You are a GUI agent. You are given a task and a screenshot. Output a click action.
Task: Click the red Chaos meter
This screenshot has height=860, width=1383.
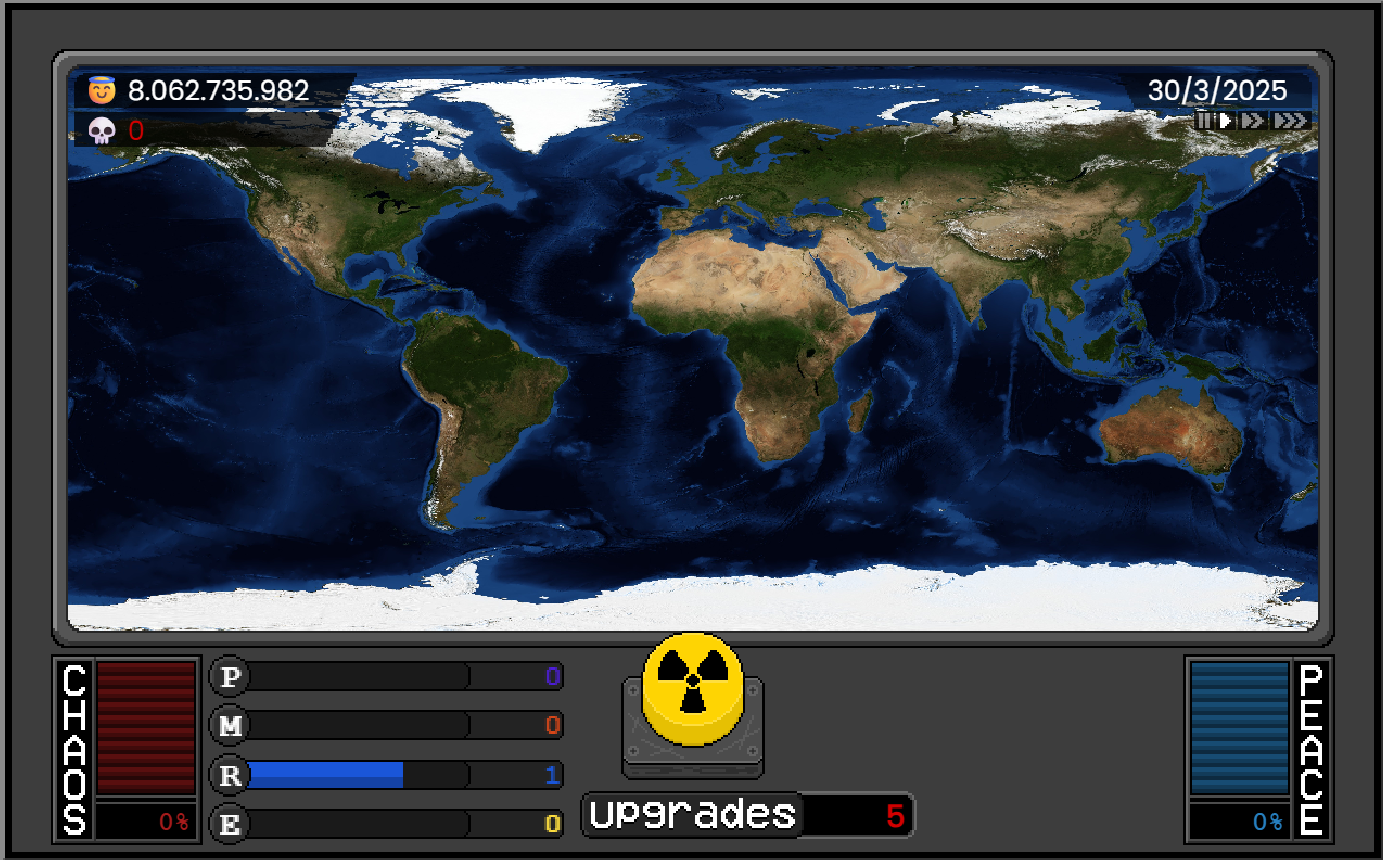pyautogui.click(x=146, y=728)
